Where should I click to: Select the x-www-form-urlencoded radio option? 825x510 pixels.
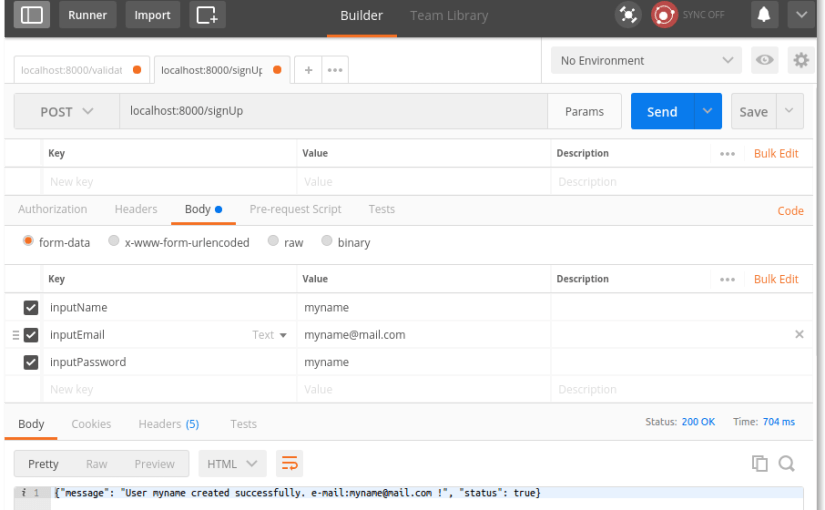[114, 242]
